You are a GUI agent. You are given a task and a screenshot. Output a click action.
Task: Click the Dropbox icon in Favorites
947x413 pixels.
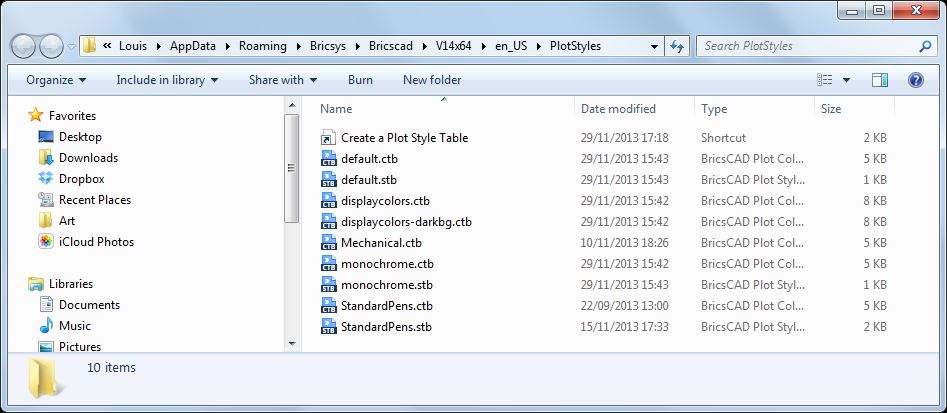click(x=46, y=179)
